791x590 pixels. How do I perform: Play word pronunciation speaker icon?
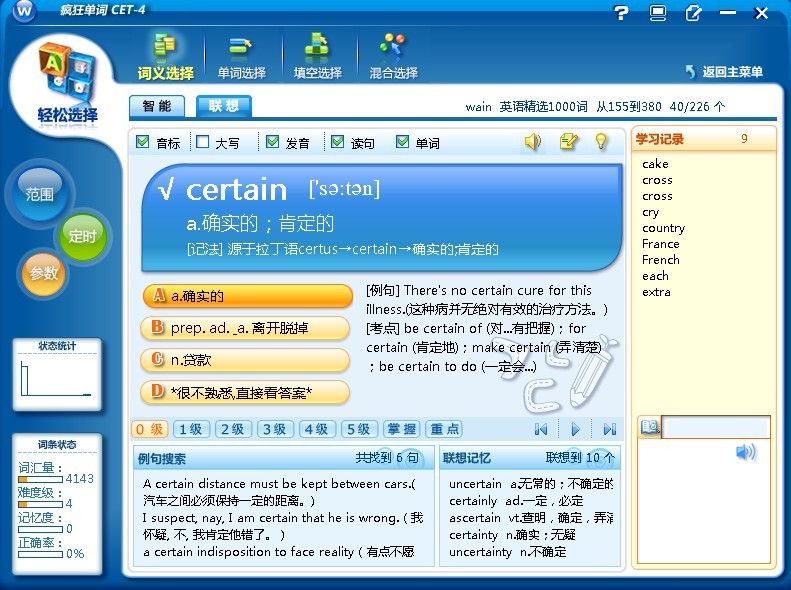(x=533, y=142)
